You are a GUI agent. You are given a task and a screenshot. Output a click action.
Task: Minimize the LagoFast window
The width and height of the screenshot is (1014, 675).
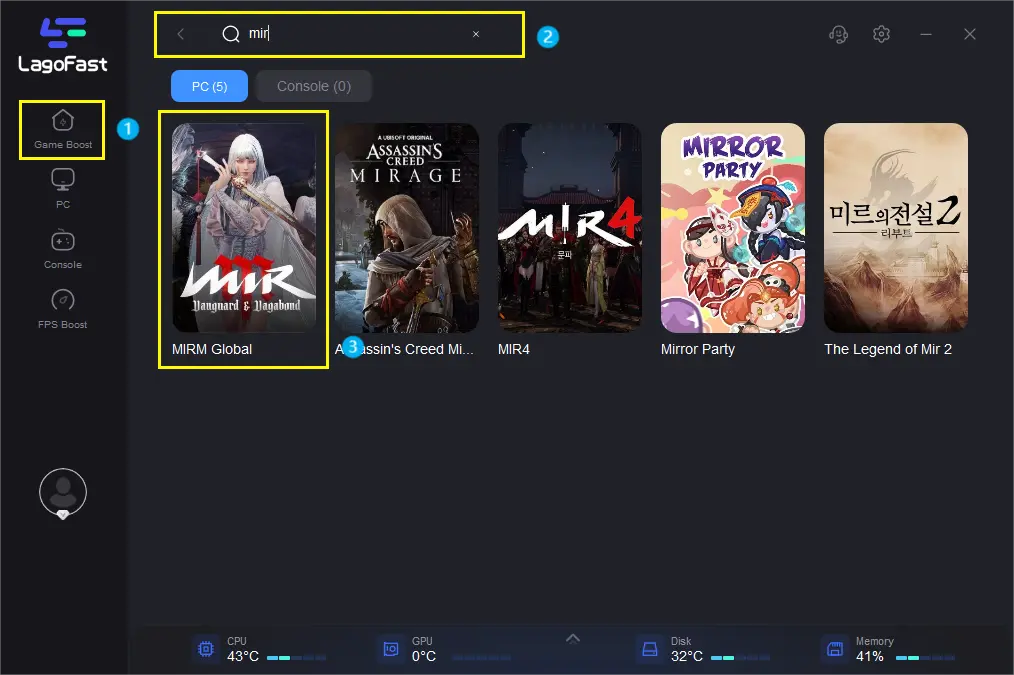click(926, 34)
